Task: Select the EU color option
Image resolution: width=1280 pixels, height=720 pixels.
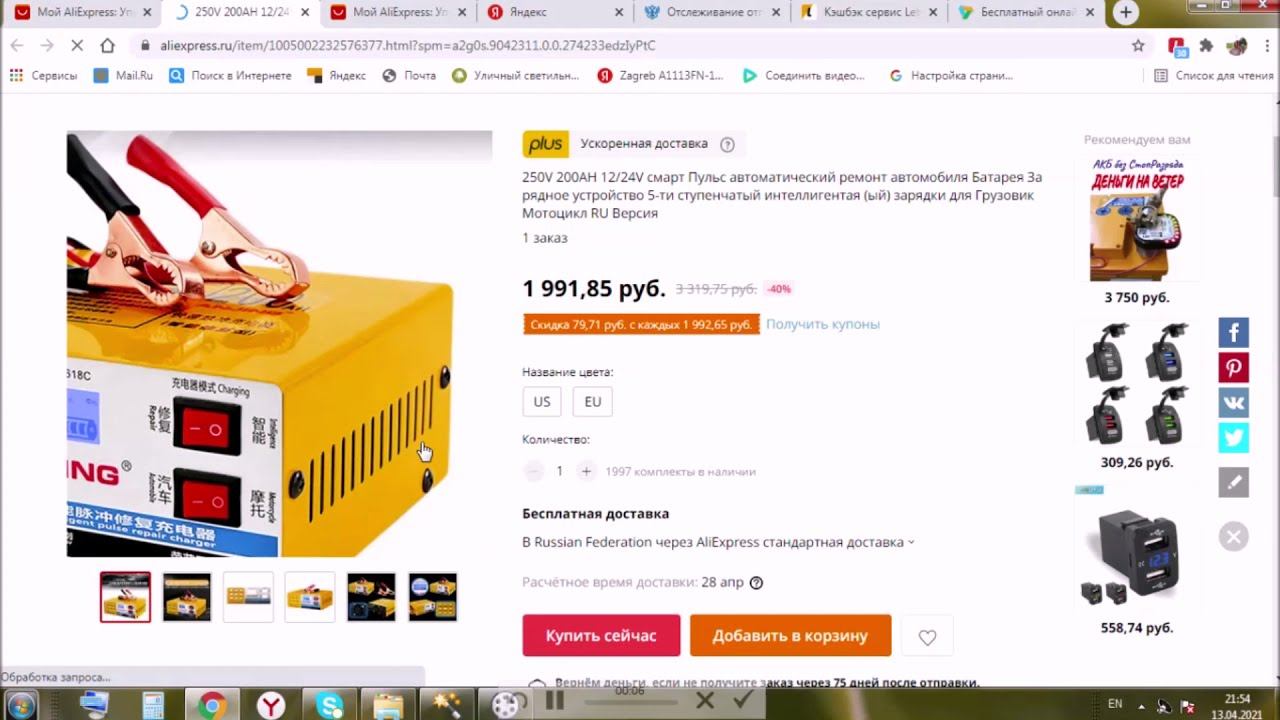Action: click(593, 401)
